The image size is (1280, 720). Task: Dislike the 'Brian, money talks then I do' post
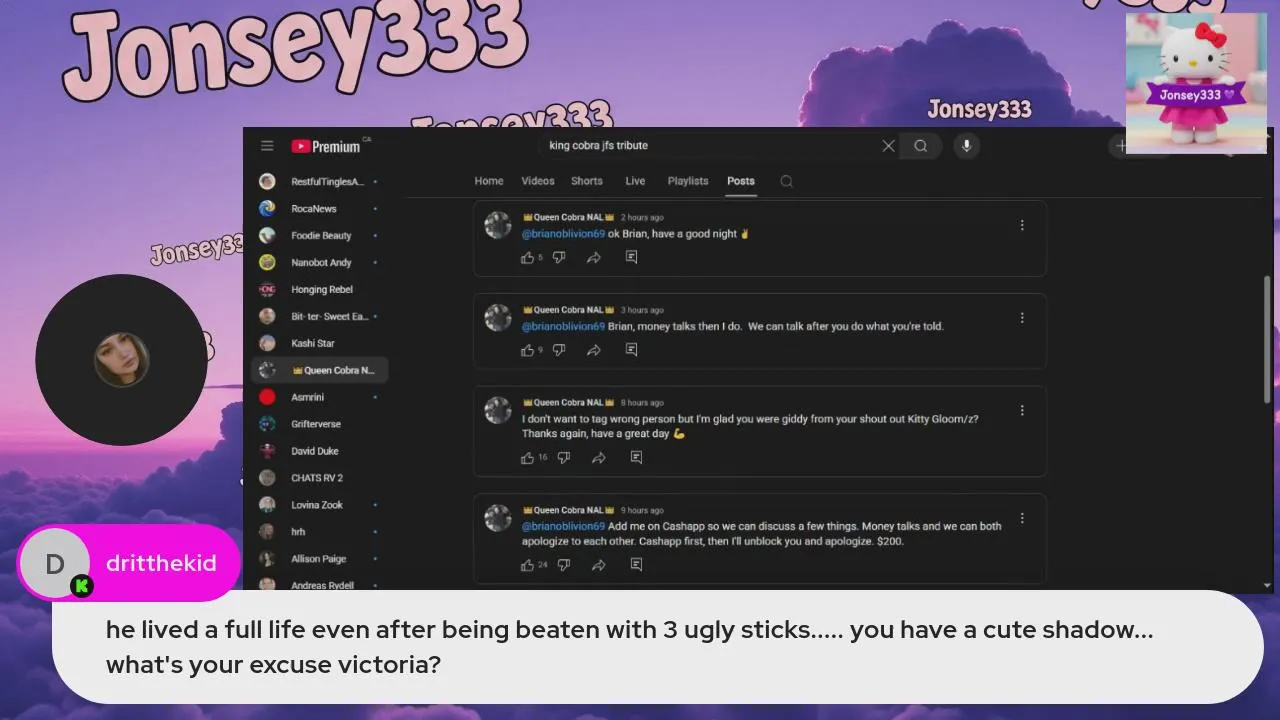coord(559,350)
